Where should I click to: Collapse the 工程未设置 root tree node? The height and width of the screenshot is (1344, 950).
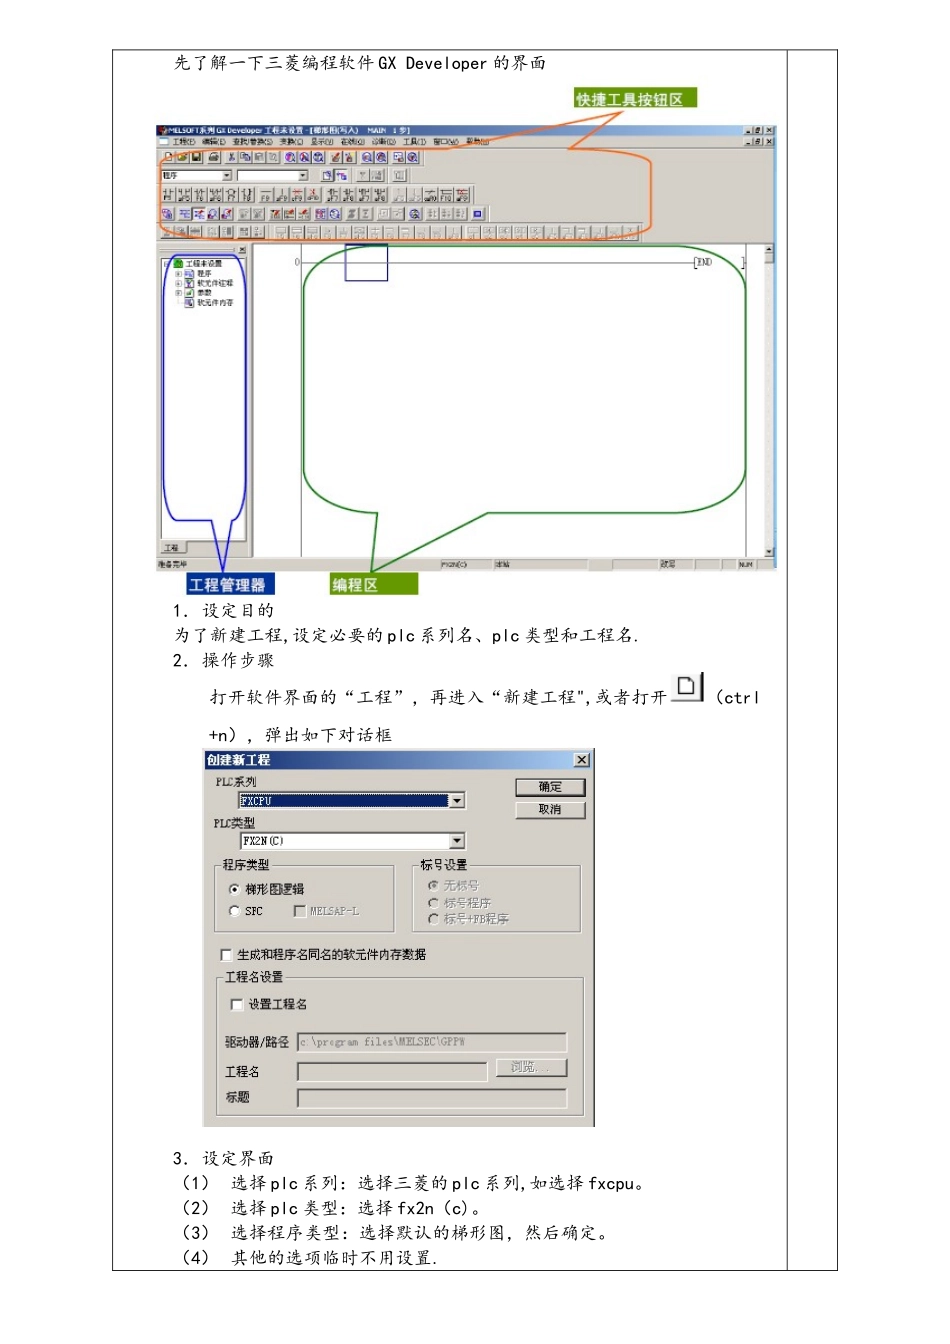(x=168, y=263)
